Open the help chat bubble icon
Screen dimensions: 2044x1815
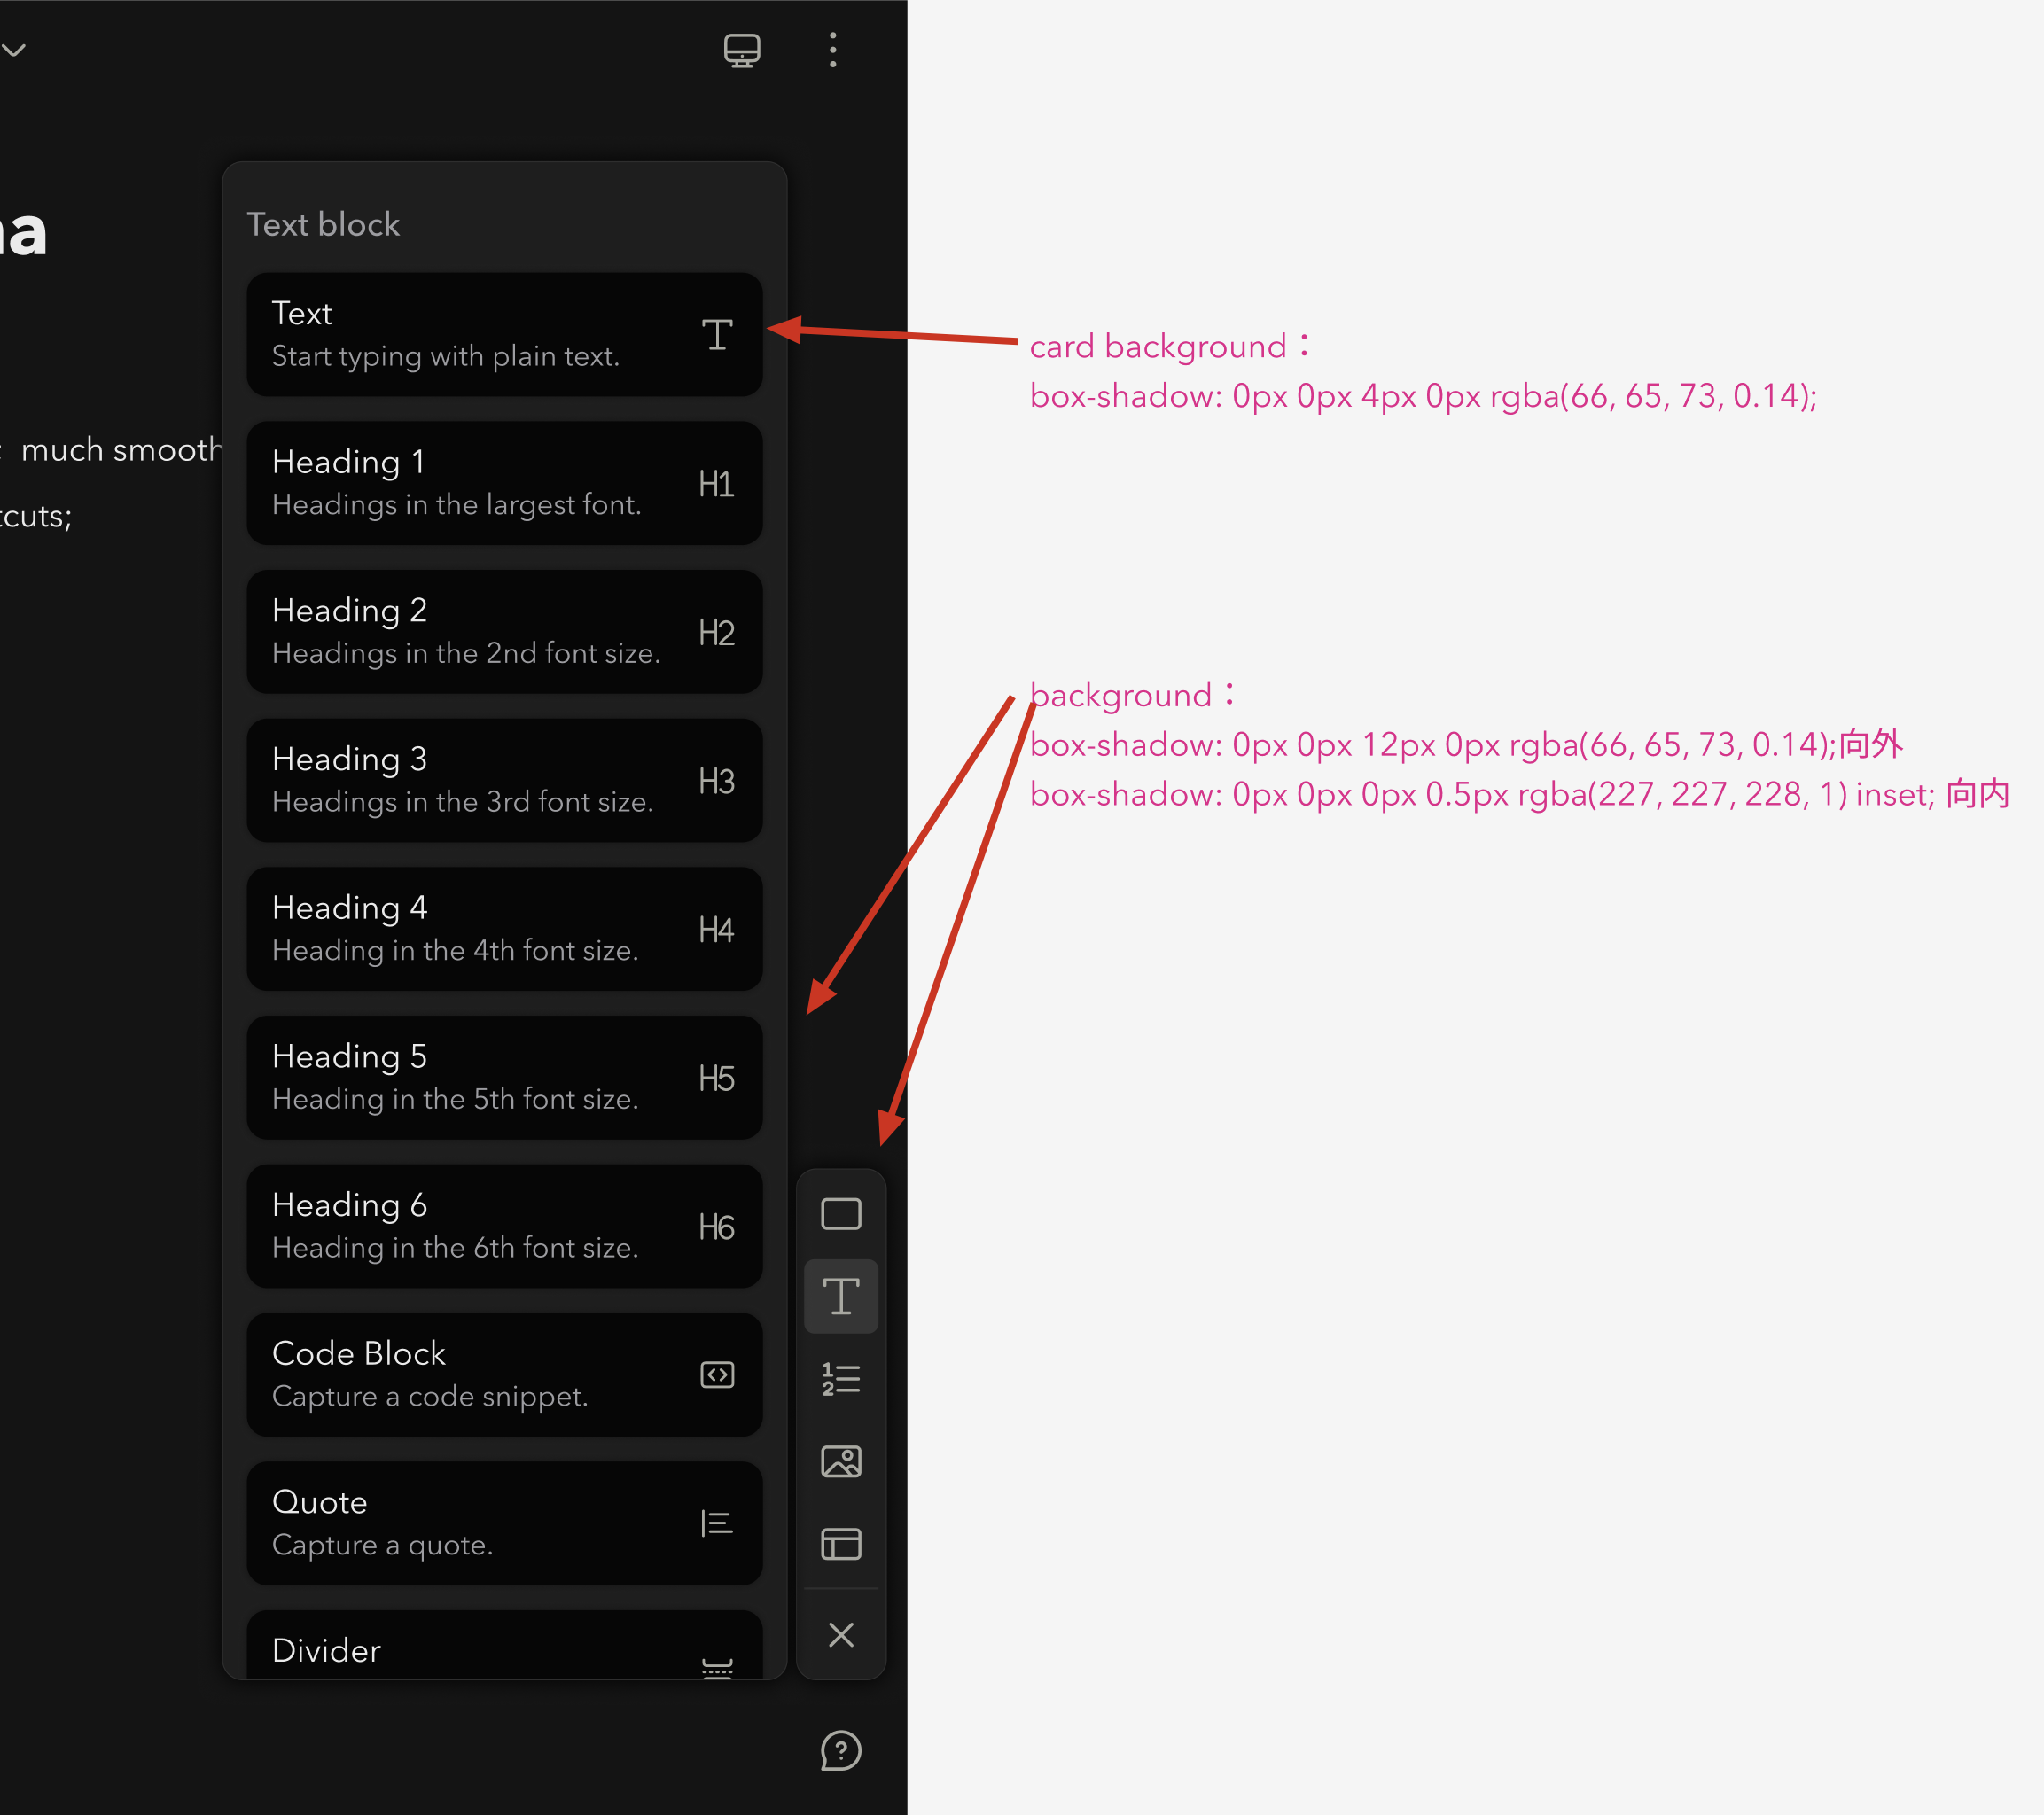click(841, 1751)
